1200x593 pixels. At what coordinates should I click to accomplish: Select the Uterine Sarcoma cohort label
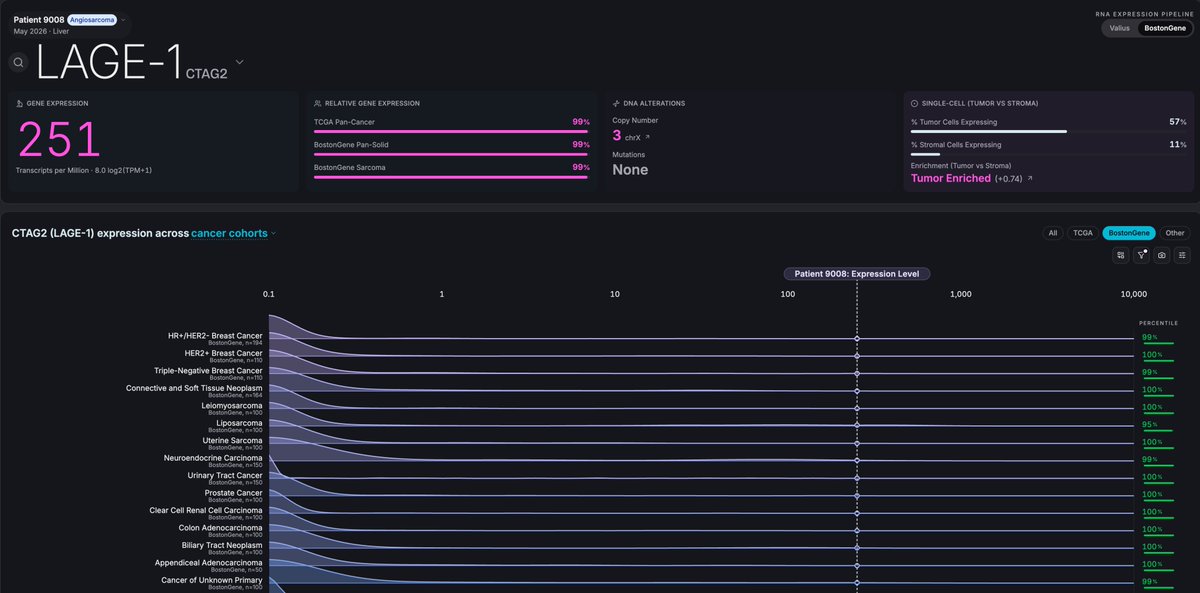232,441
